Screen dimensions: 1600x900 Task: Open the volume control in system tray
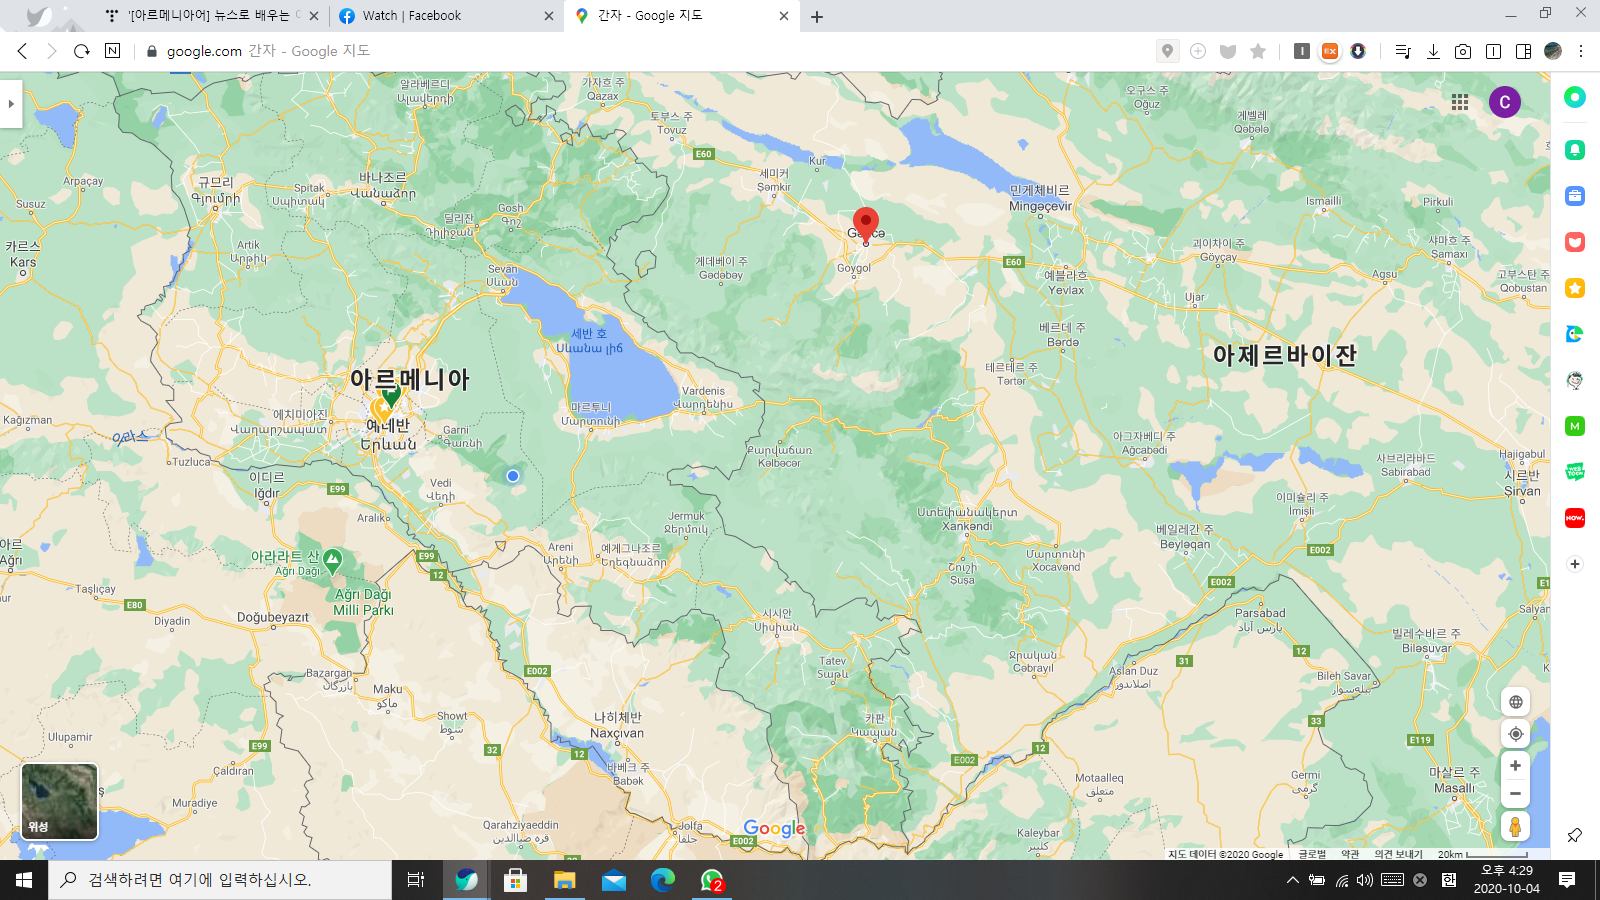[1365, 880]
